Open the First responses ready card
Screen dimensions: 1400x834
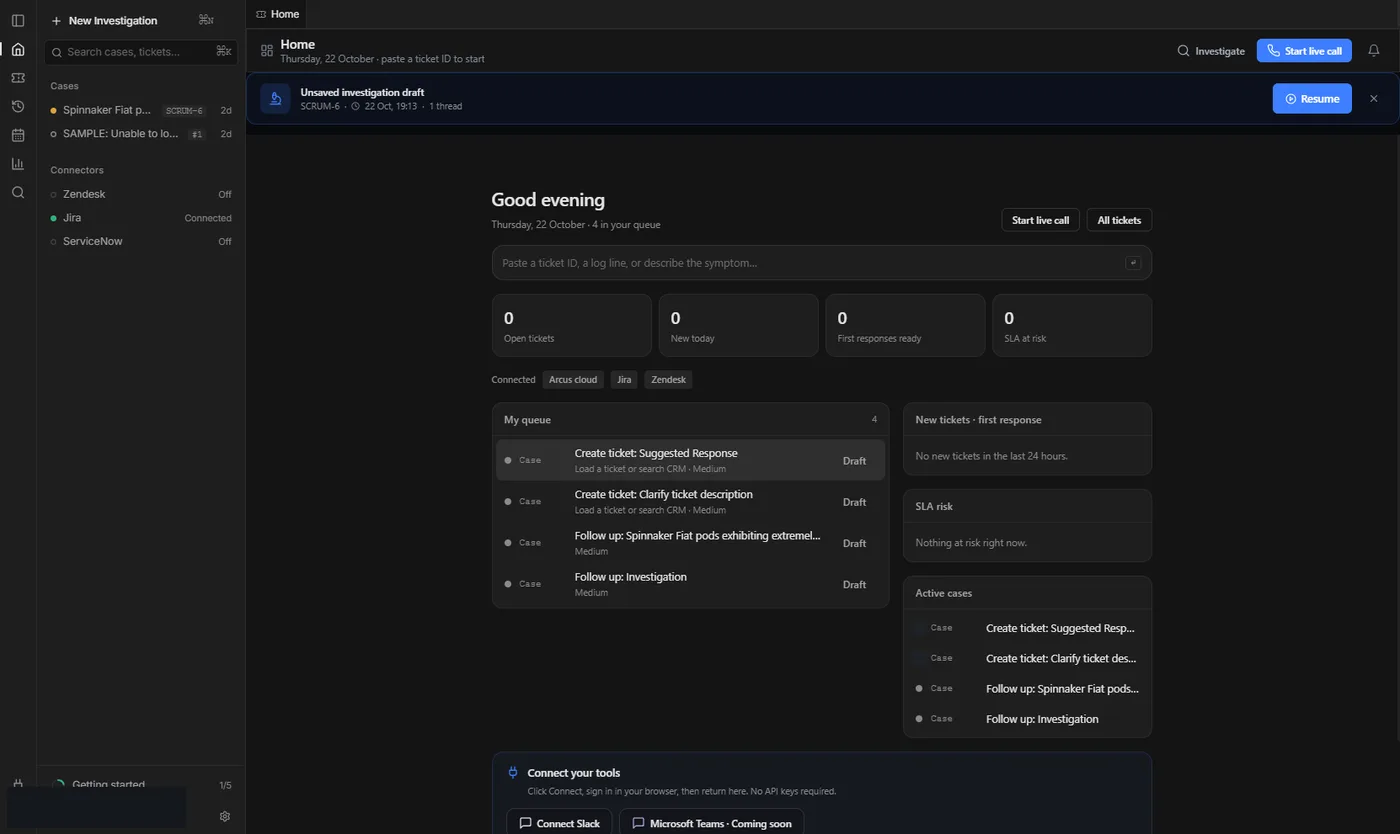pyautogui.click(x=905, y=325)
